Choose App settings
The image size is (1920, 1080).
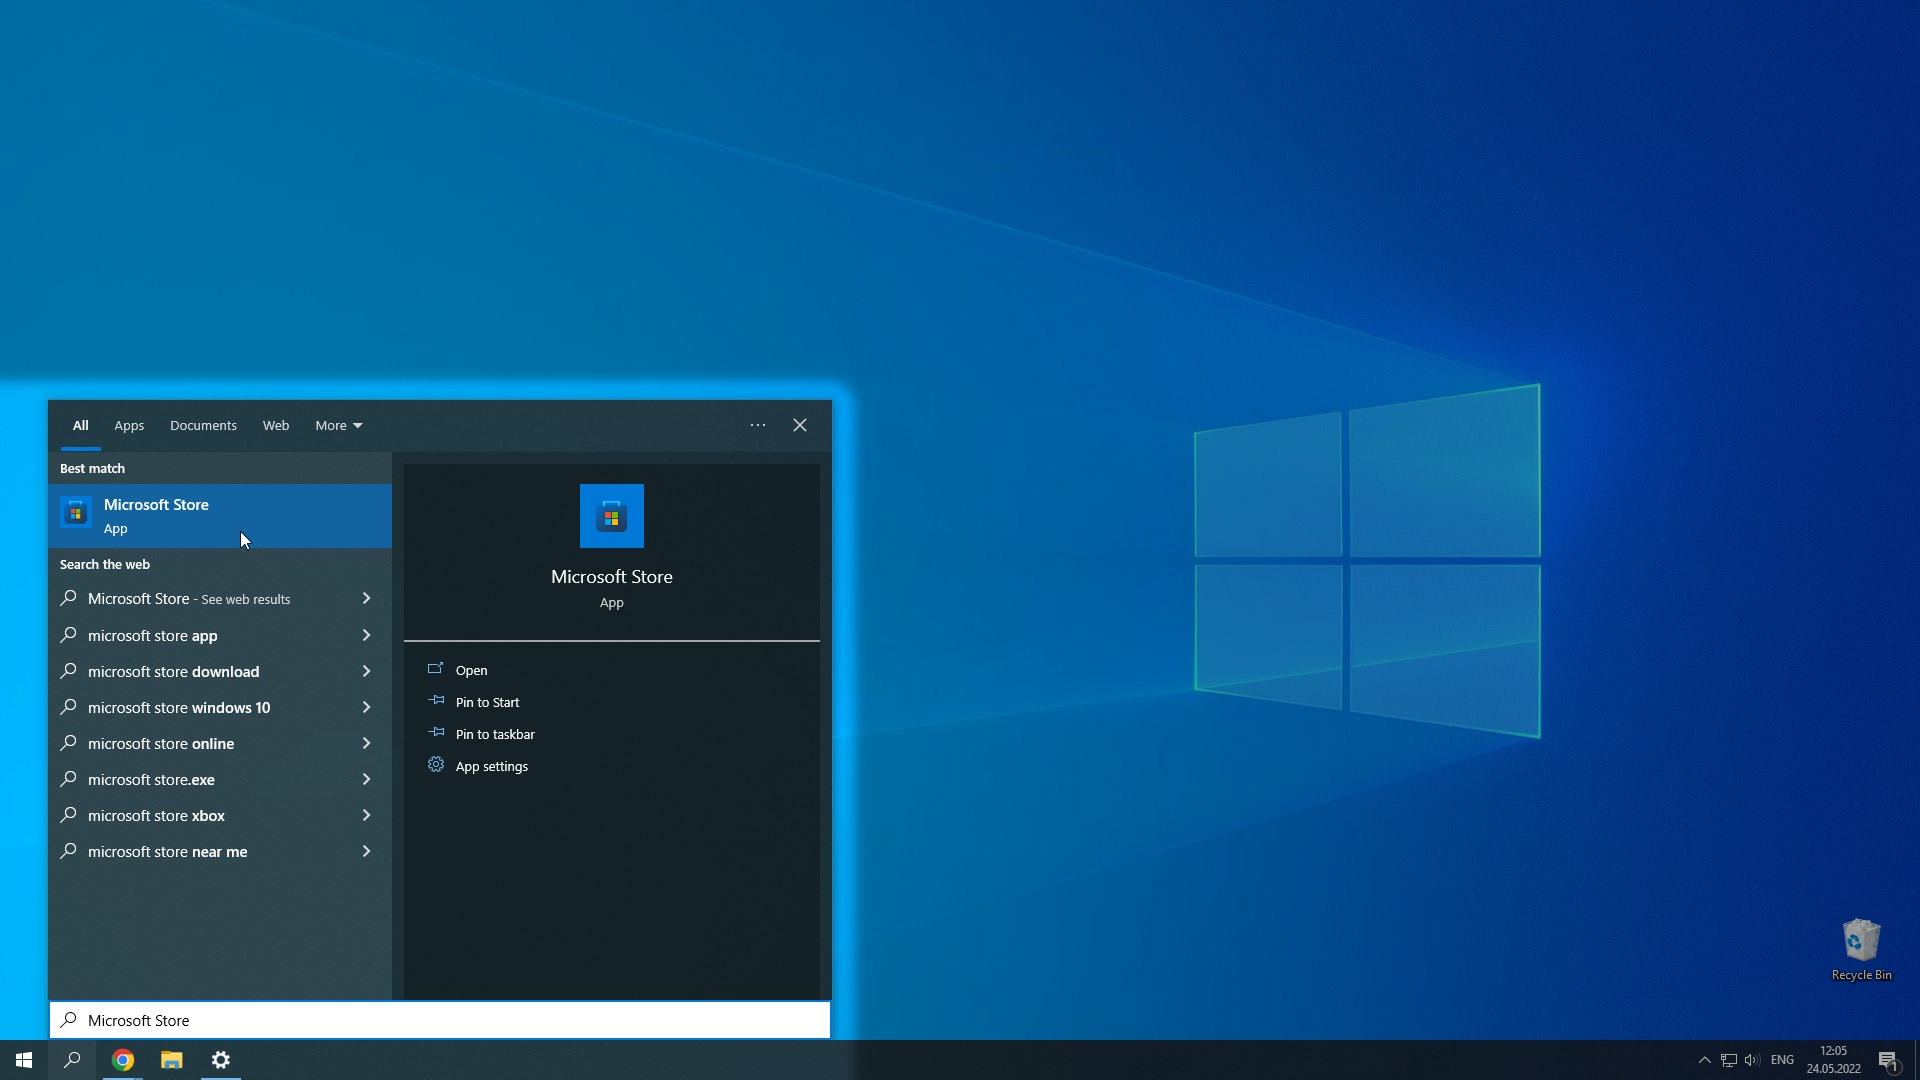[x=612, y=766]
